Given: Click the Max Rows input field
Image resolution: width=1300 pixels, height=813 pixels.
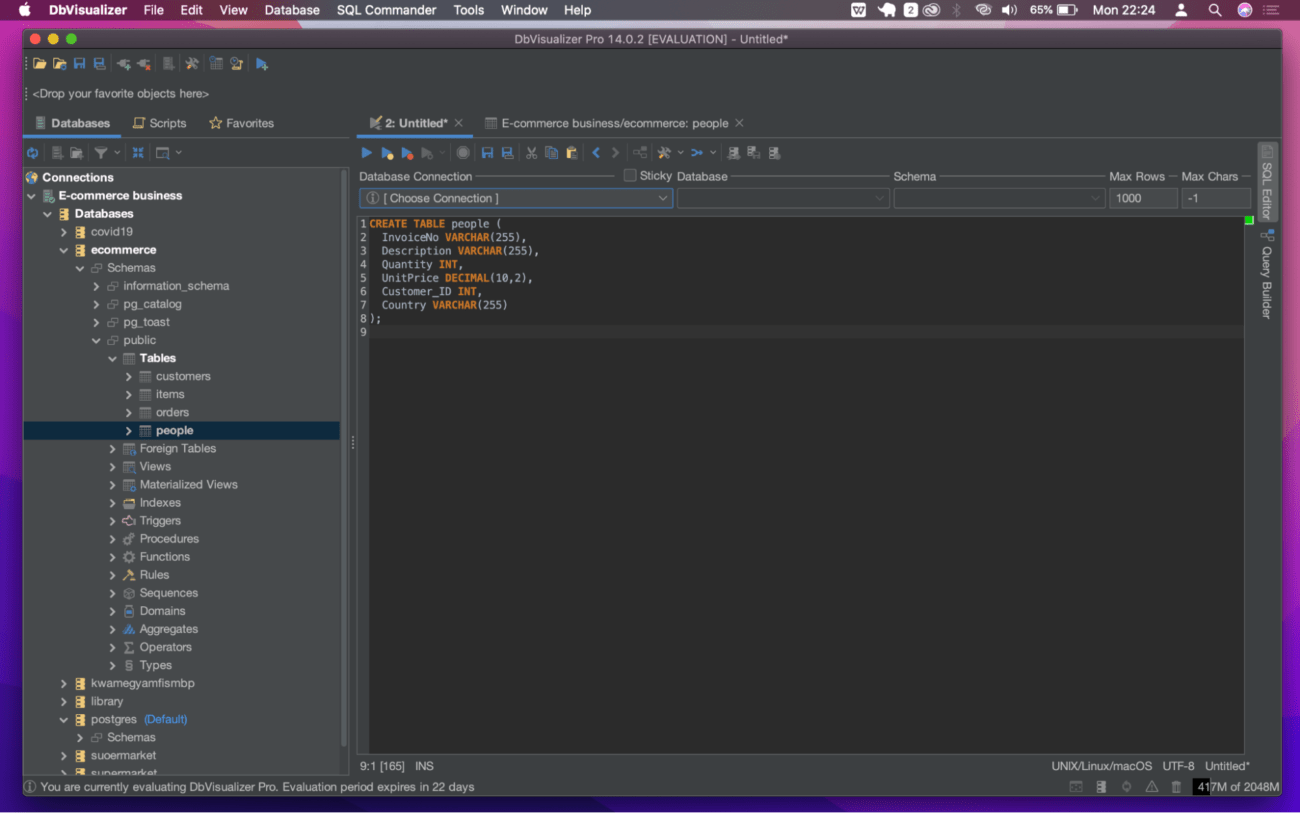Looking at the screenshot, I should (x=1143, y=197).
